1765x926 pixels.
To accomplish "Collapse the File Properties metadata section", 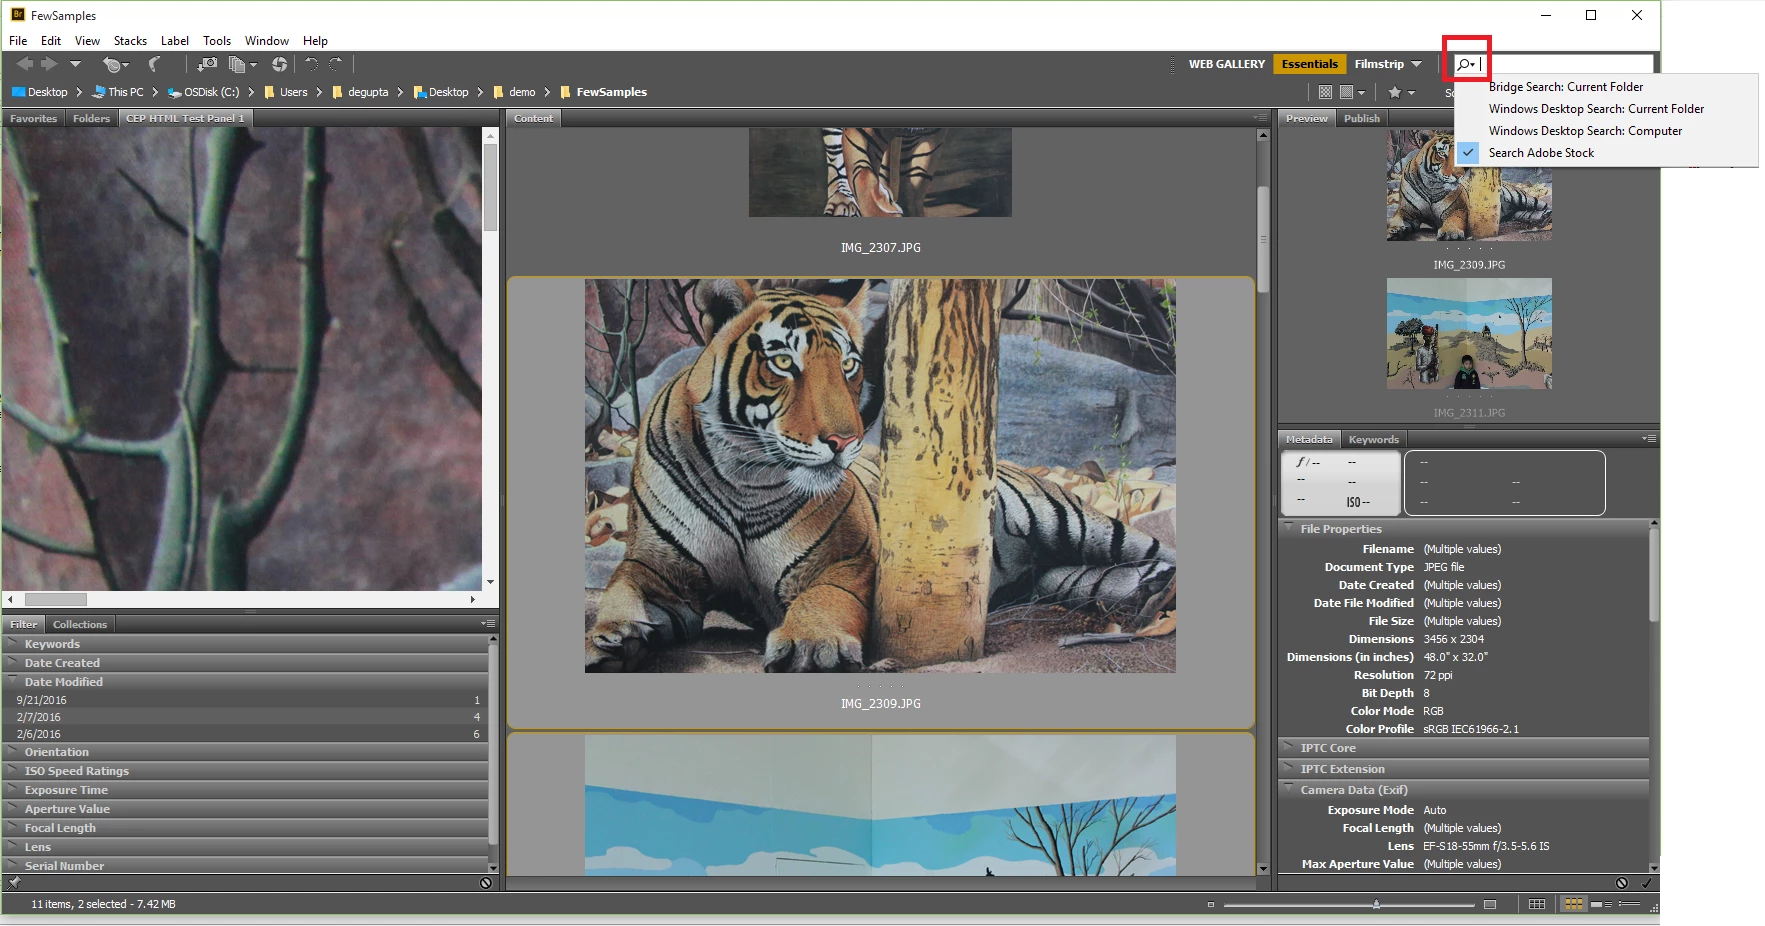I will pos(1288,528).
